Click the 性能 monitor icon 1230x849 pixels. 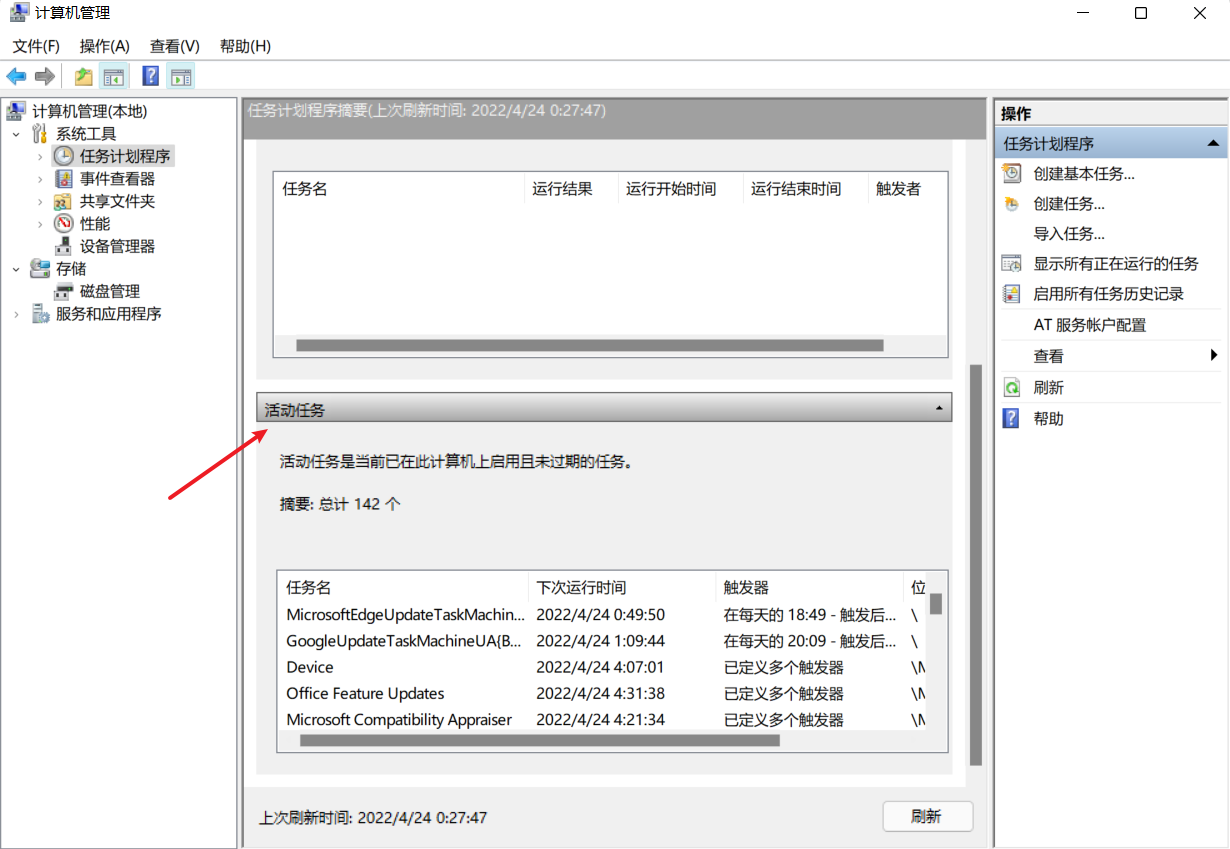tap(63, 223)
